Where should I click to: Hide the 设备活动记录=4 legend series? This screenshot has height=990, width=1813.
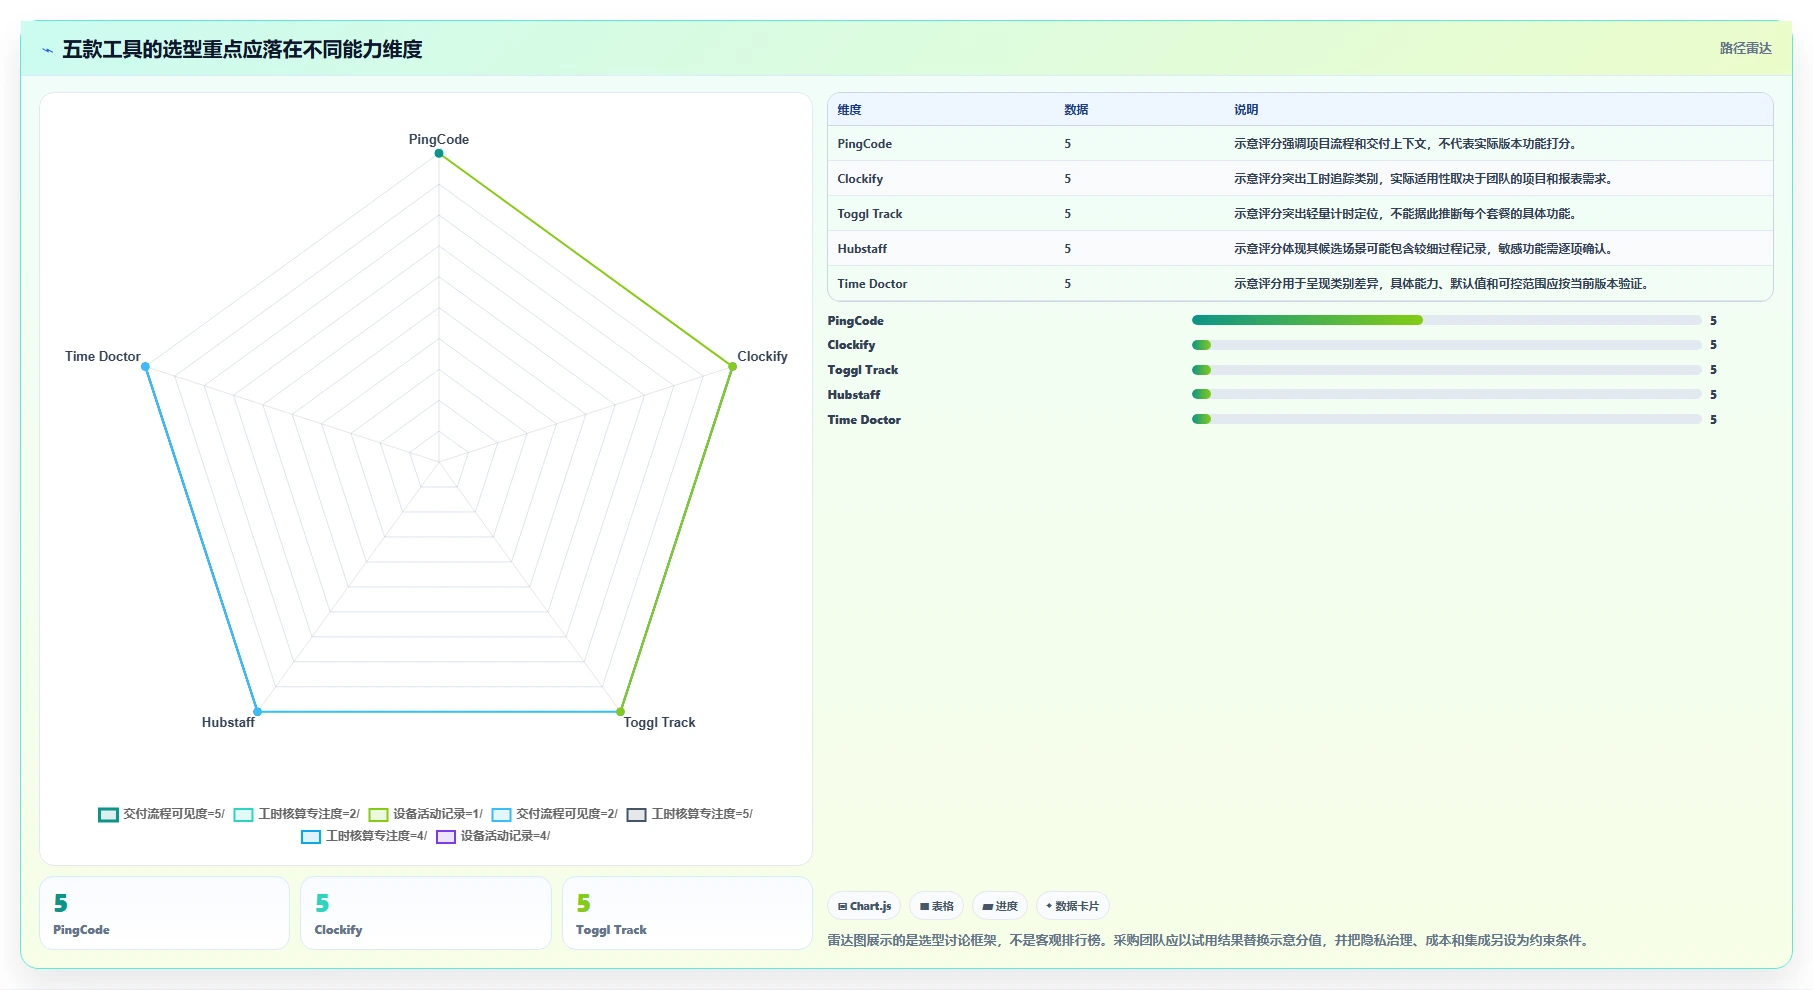(x=493, y=836)
